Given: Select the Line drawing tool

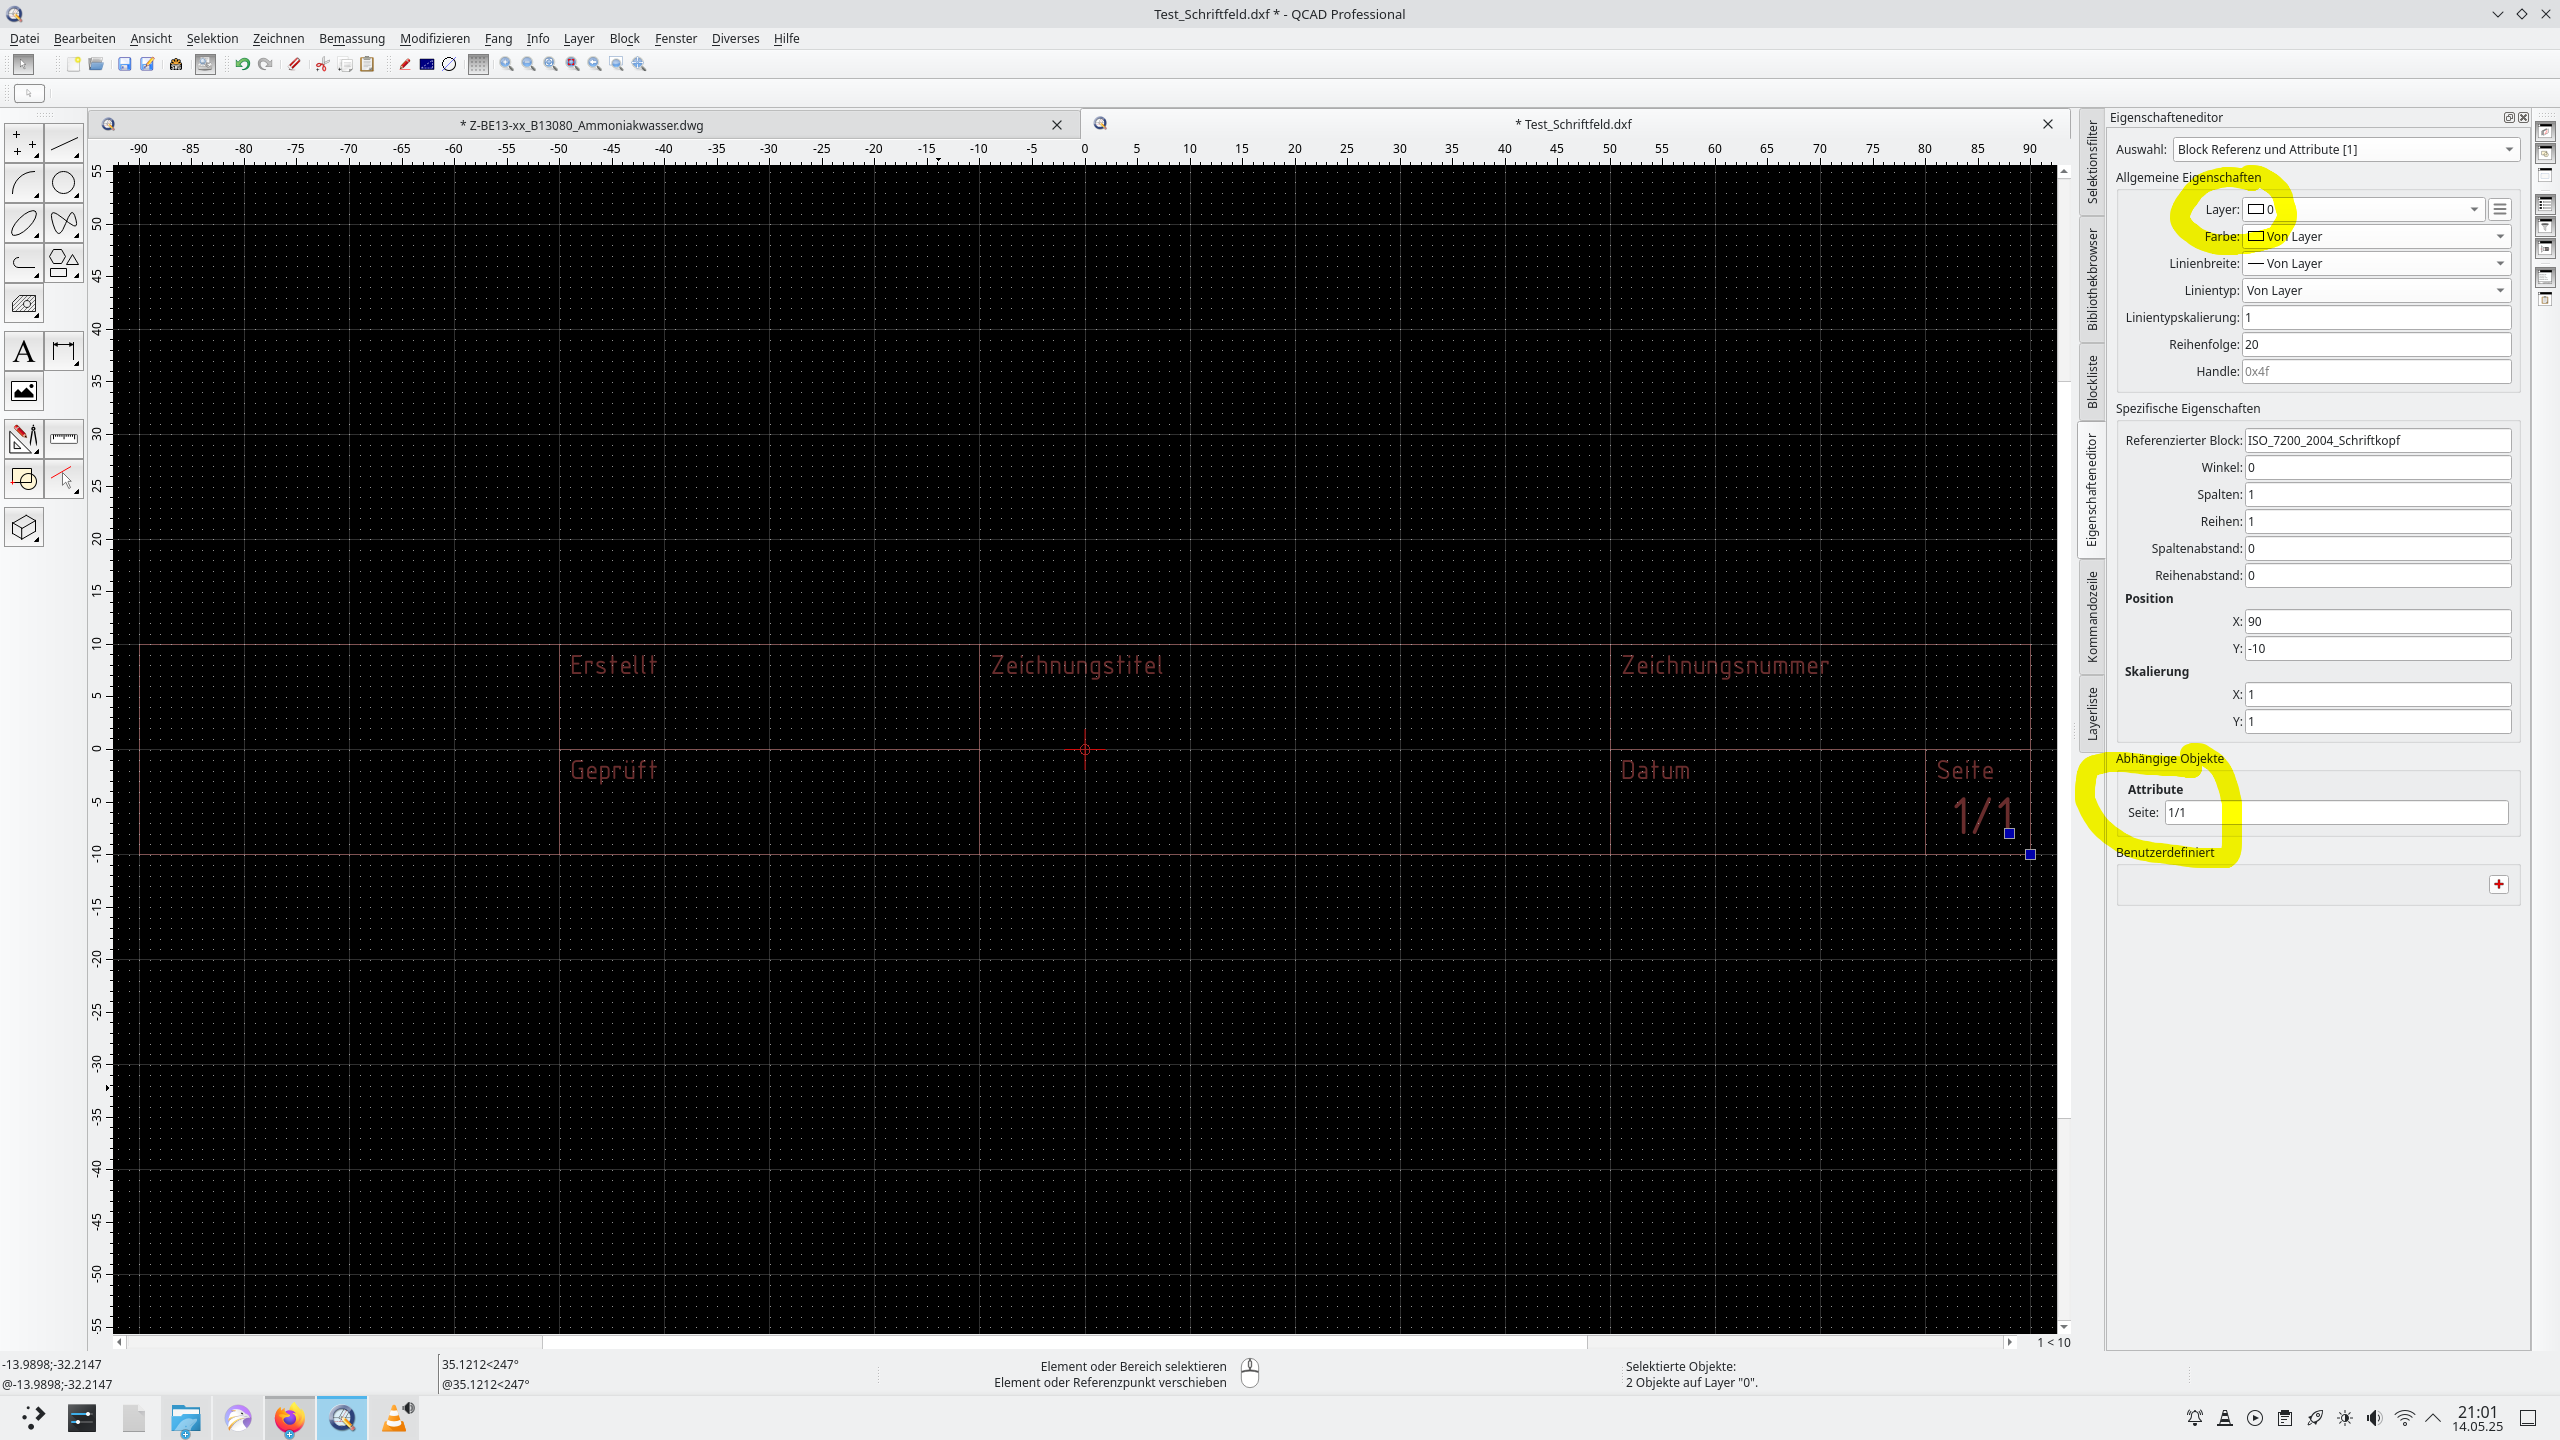Looking at the screenshot, I should pos(63,145).
